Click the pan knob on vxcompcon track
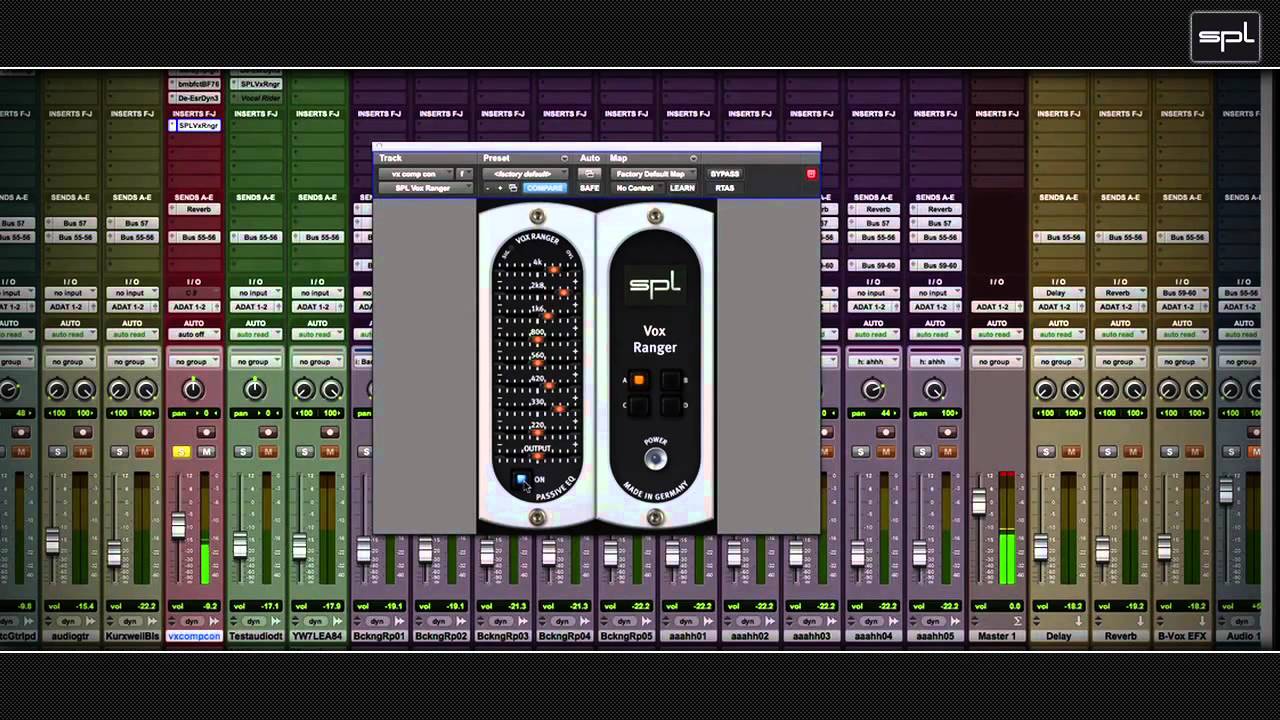 pyautogui.click(x=193, y=389)
